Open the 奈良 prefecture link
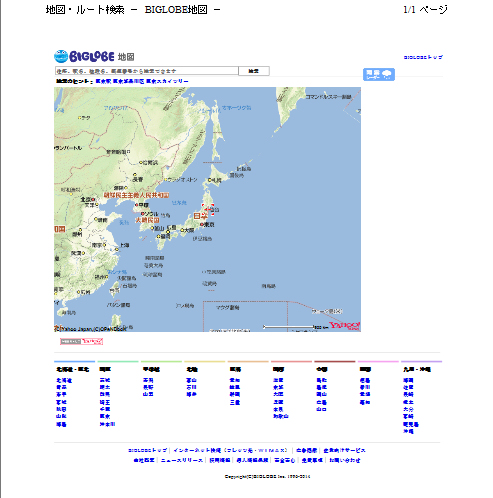The height and width of the screenshot is (498, 493). click(278, 409)
